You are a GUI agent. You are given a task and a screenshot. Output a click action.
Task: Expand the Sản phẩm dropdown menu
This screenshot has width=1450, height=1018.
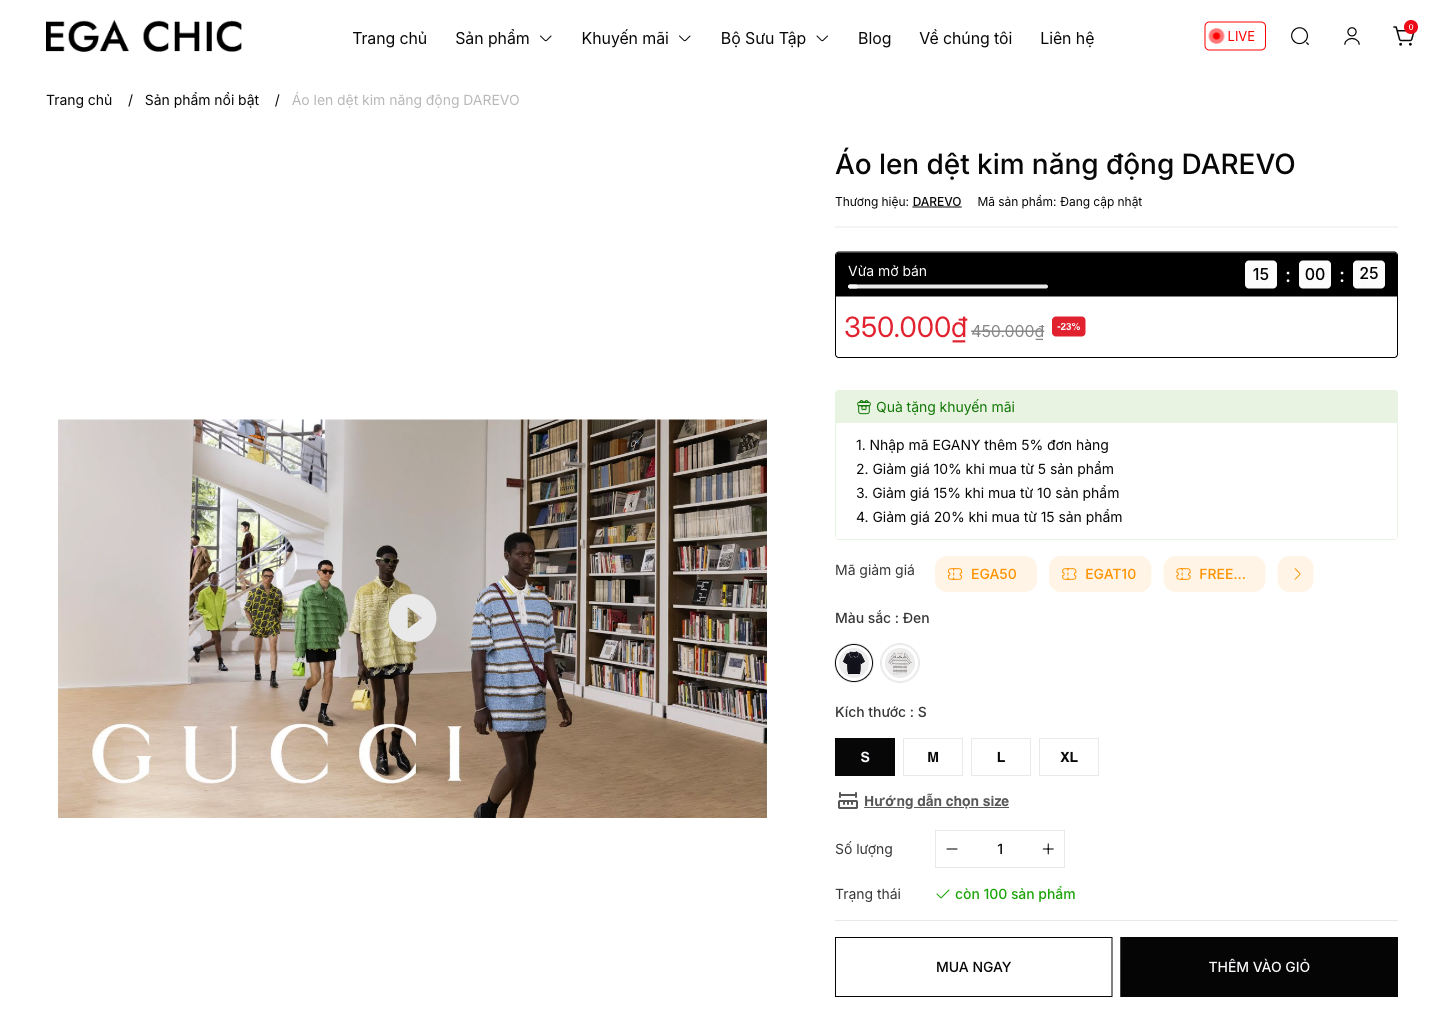point(504,38)
